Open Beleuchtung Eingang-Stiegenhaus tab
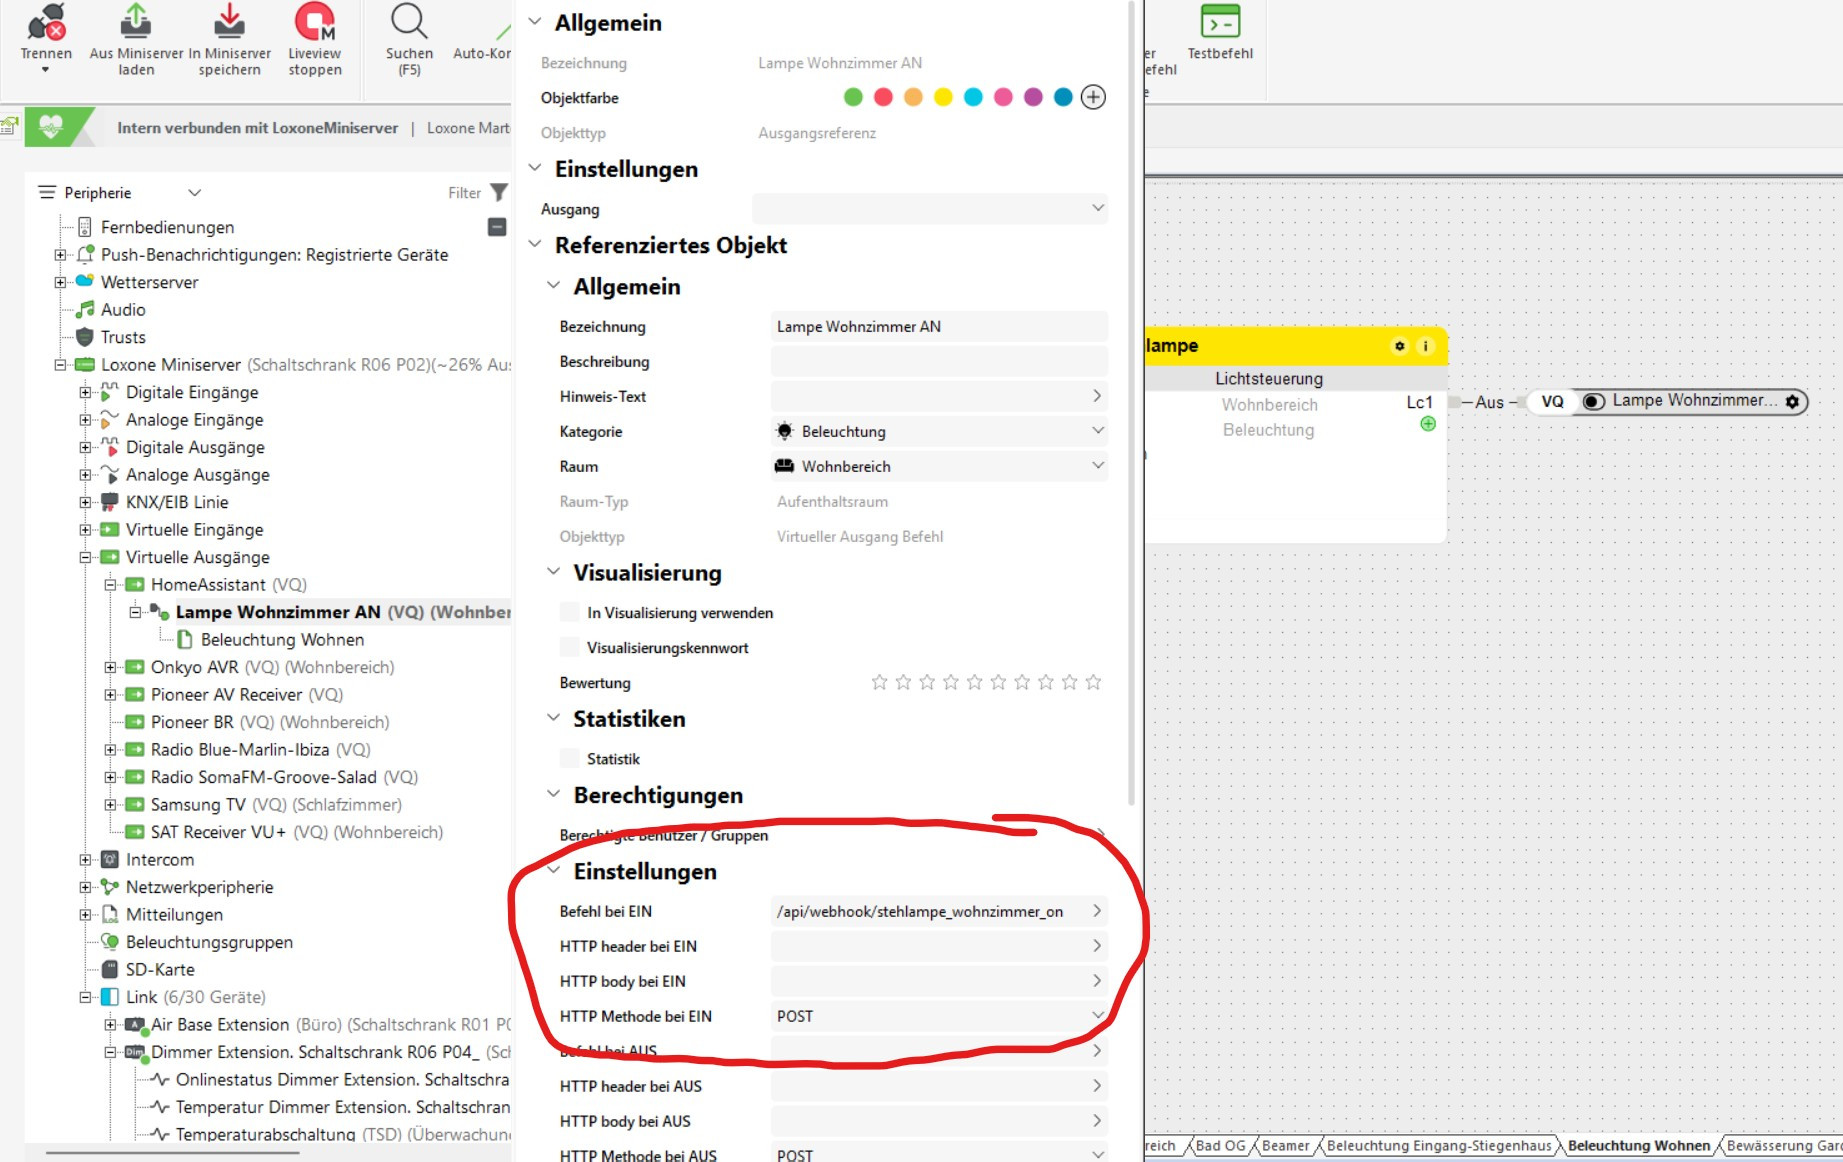This screenshot has height=1162, width=1843. (x=1439, y=1146)
